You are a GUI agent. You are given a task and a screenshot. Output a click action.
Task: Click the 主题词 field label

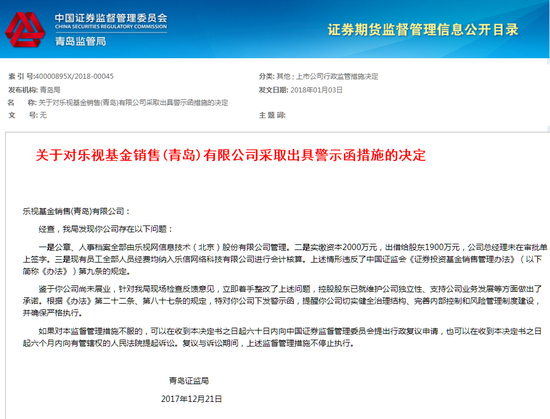[x=272, y=115]
